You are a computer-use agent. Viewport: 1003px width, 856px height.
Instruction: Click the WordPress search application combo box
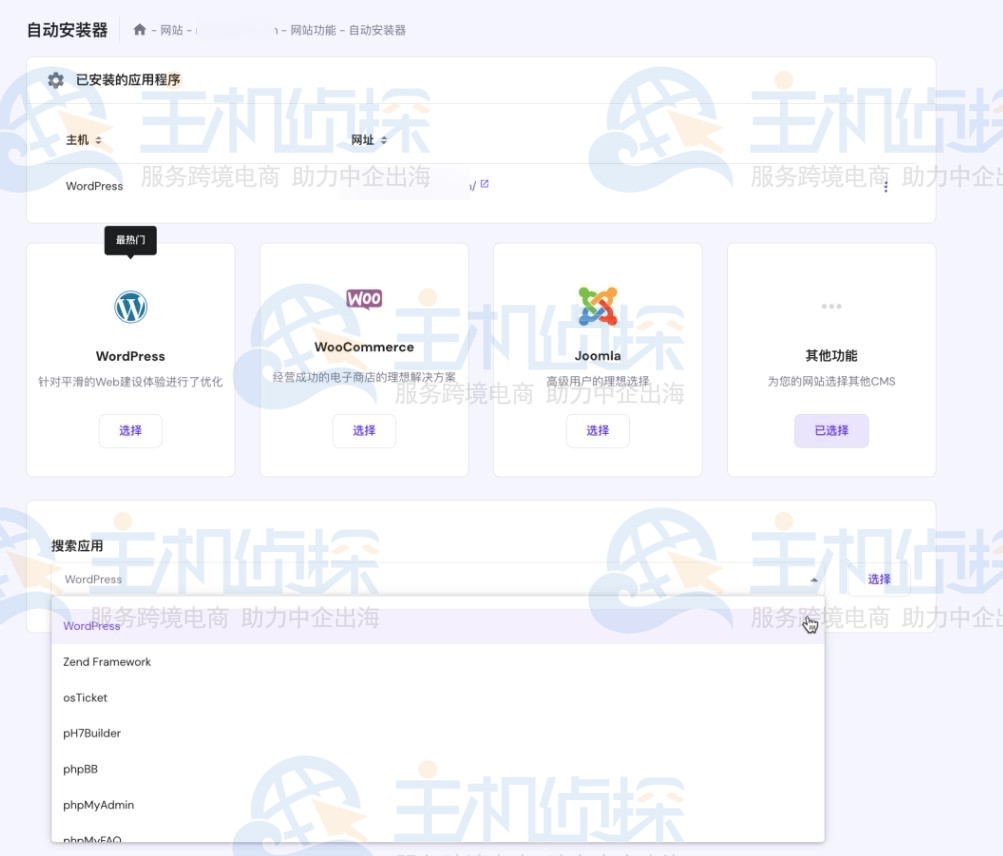coord(438,579)
